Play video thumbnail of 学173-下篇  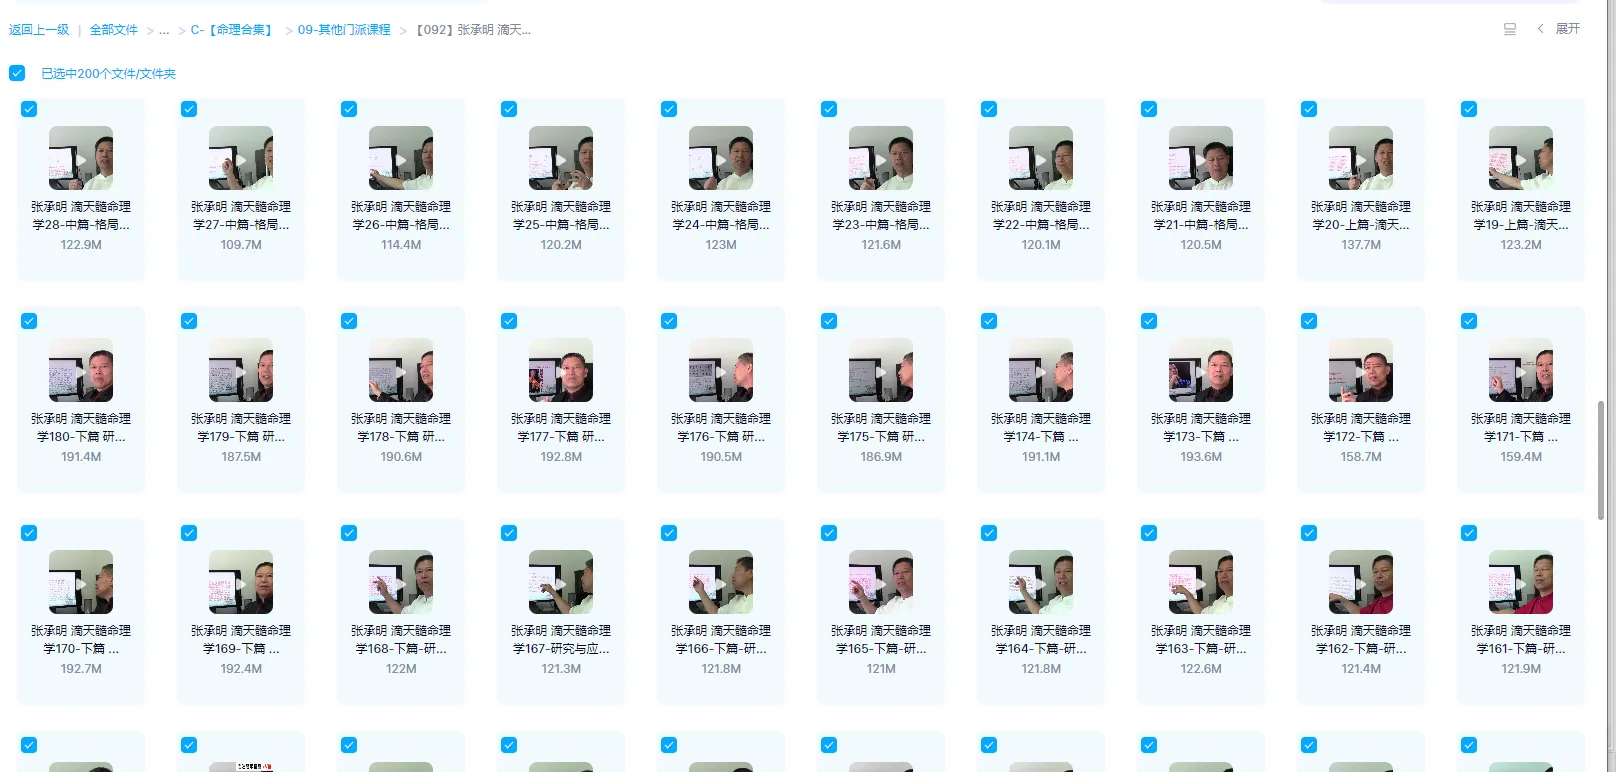pos(1201,370)
